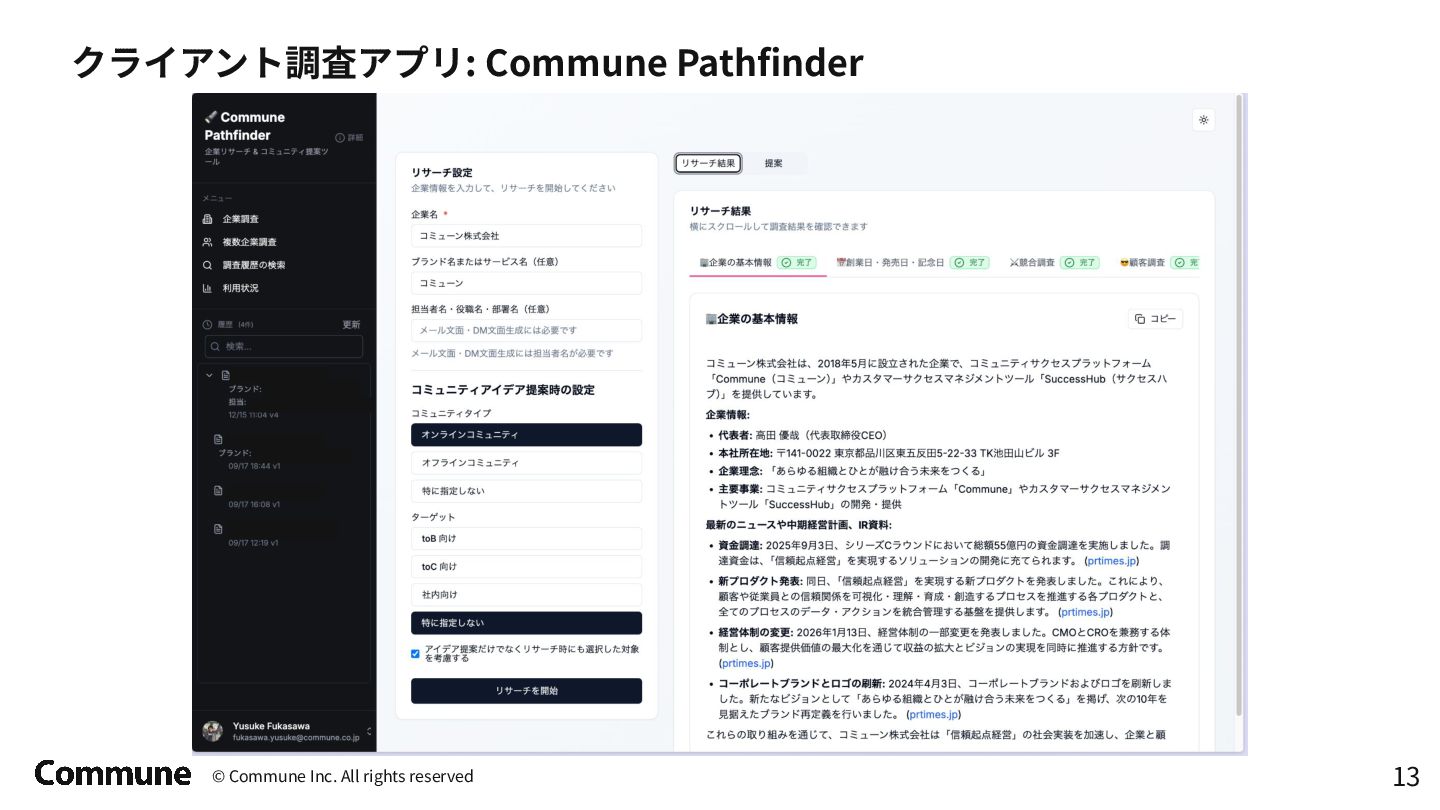Screen dimensions: 1440x810
Task: Open the prtimes.jp link in 資金調達 item
Action: pos(1111,561)
